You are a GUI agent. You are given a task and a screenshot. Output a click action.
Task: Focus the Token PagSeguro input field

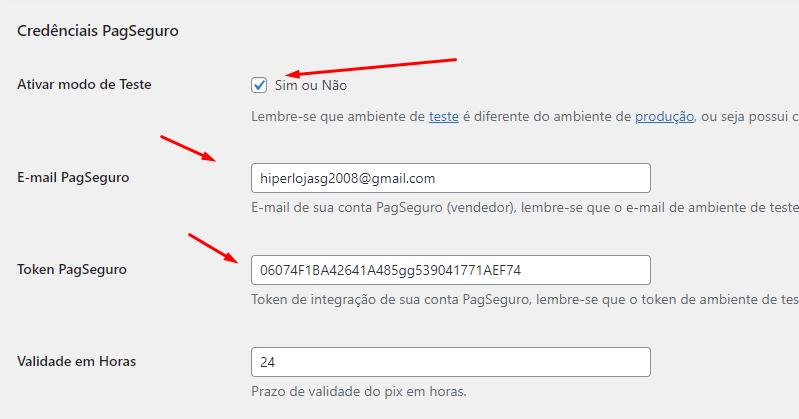pos(450,270)
